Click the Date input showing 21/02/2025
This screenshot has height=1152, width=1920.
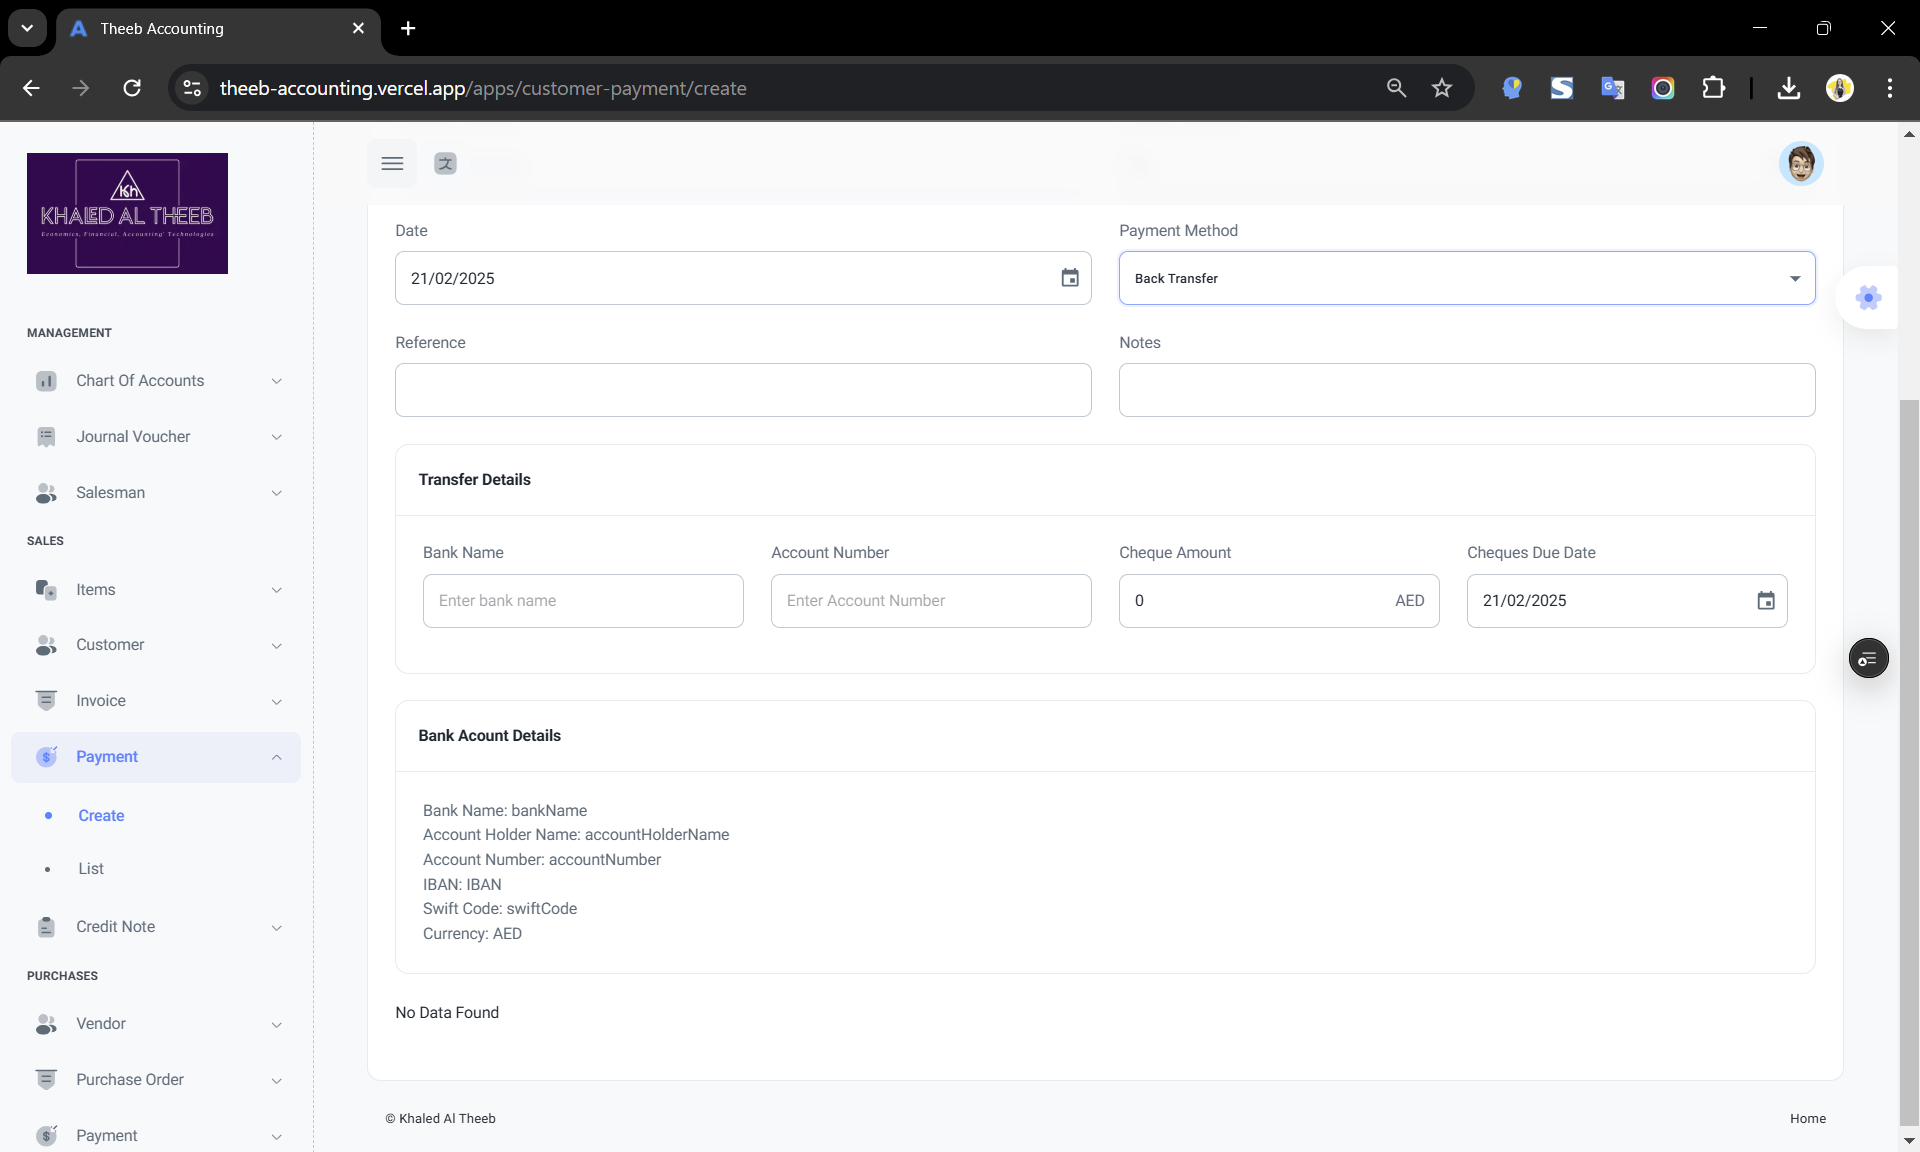[743, 278]
